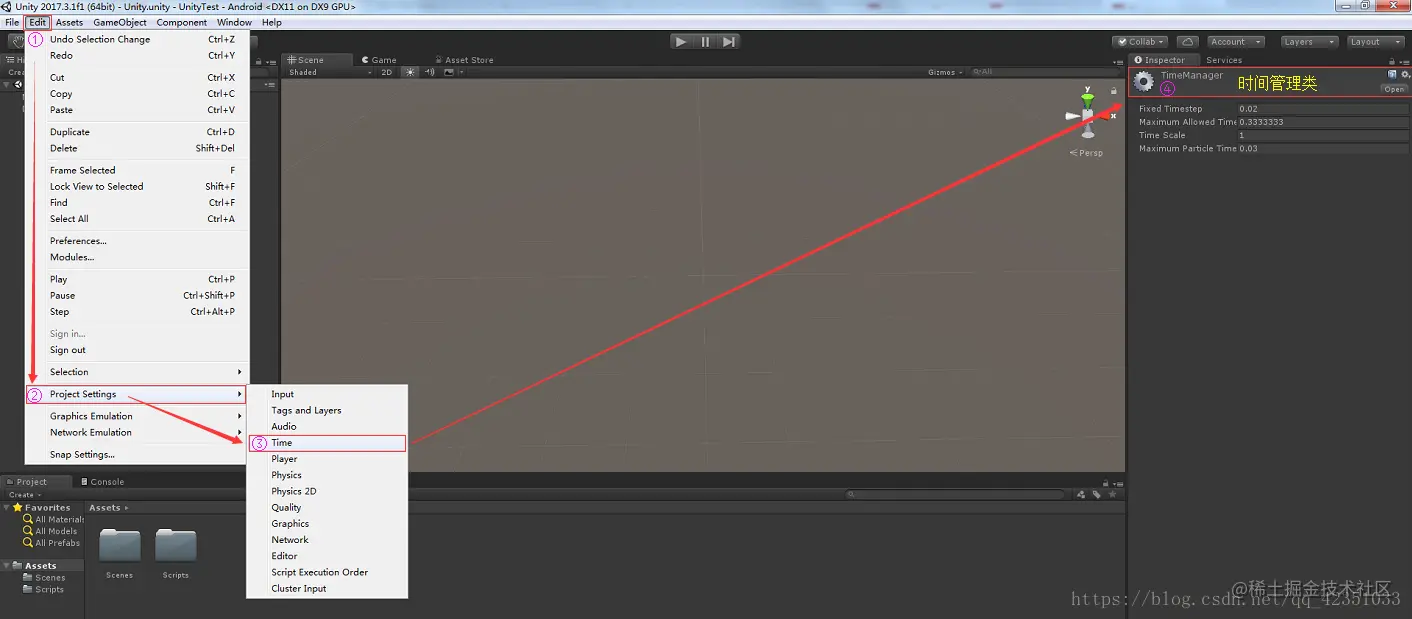
Task: Switch to the Asset Store tab
Action: 463,60
